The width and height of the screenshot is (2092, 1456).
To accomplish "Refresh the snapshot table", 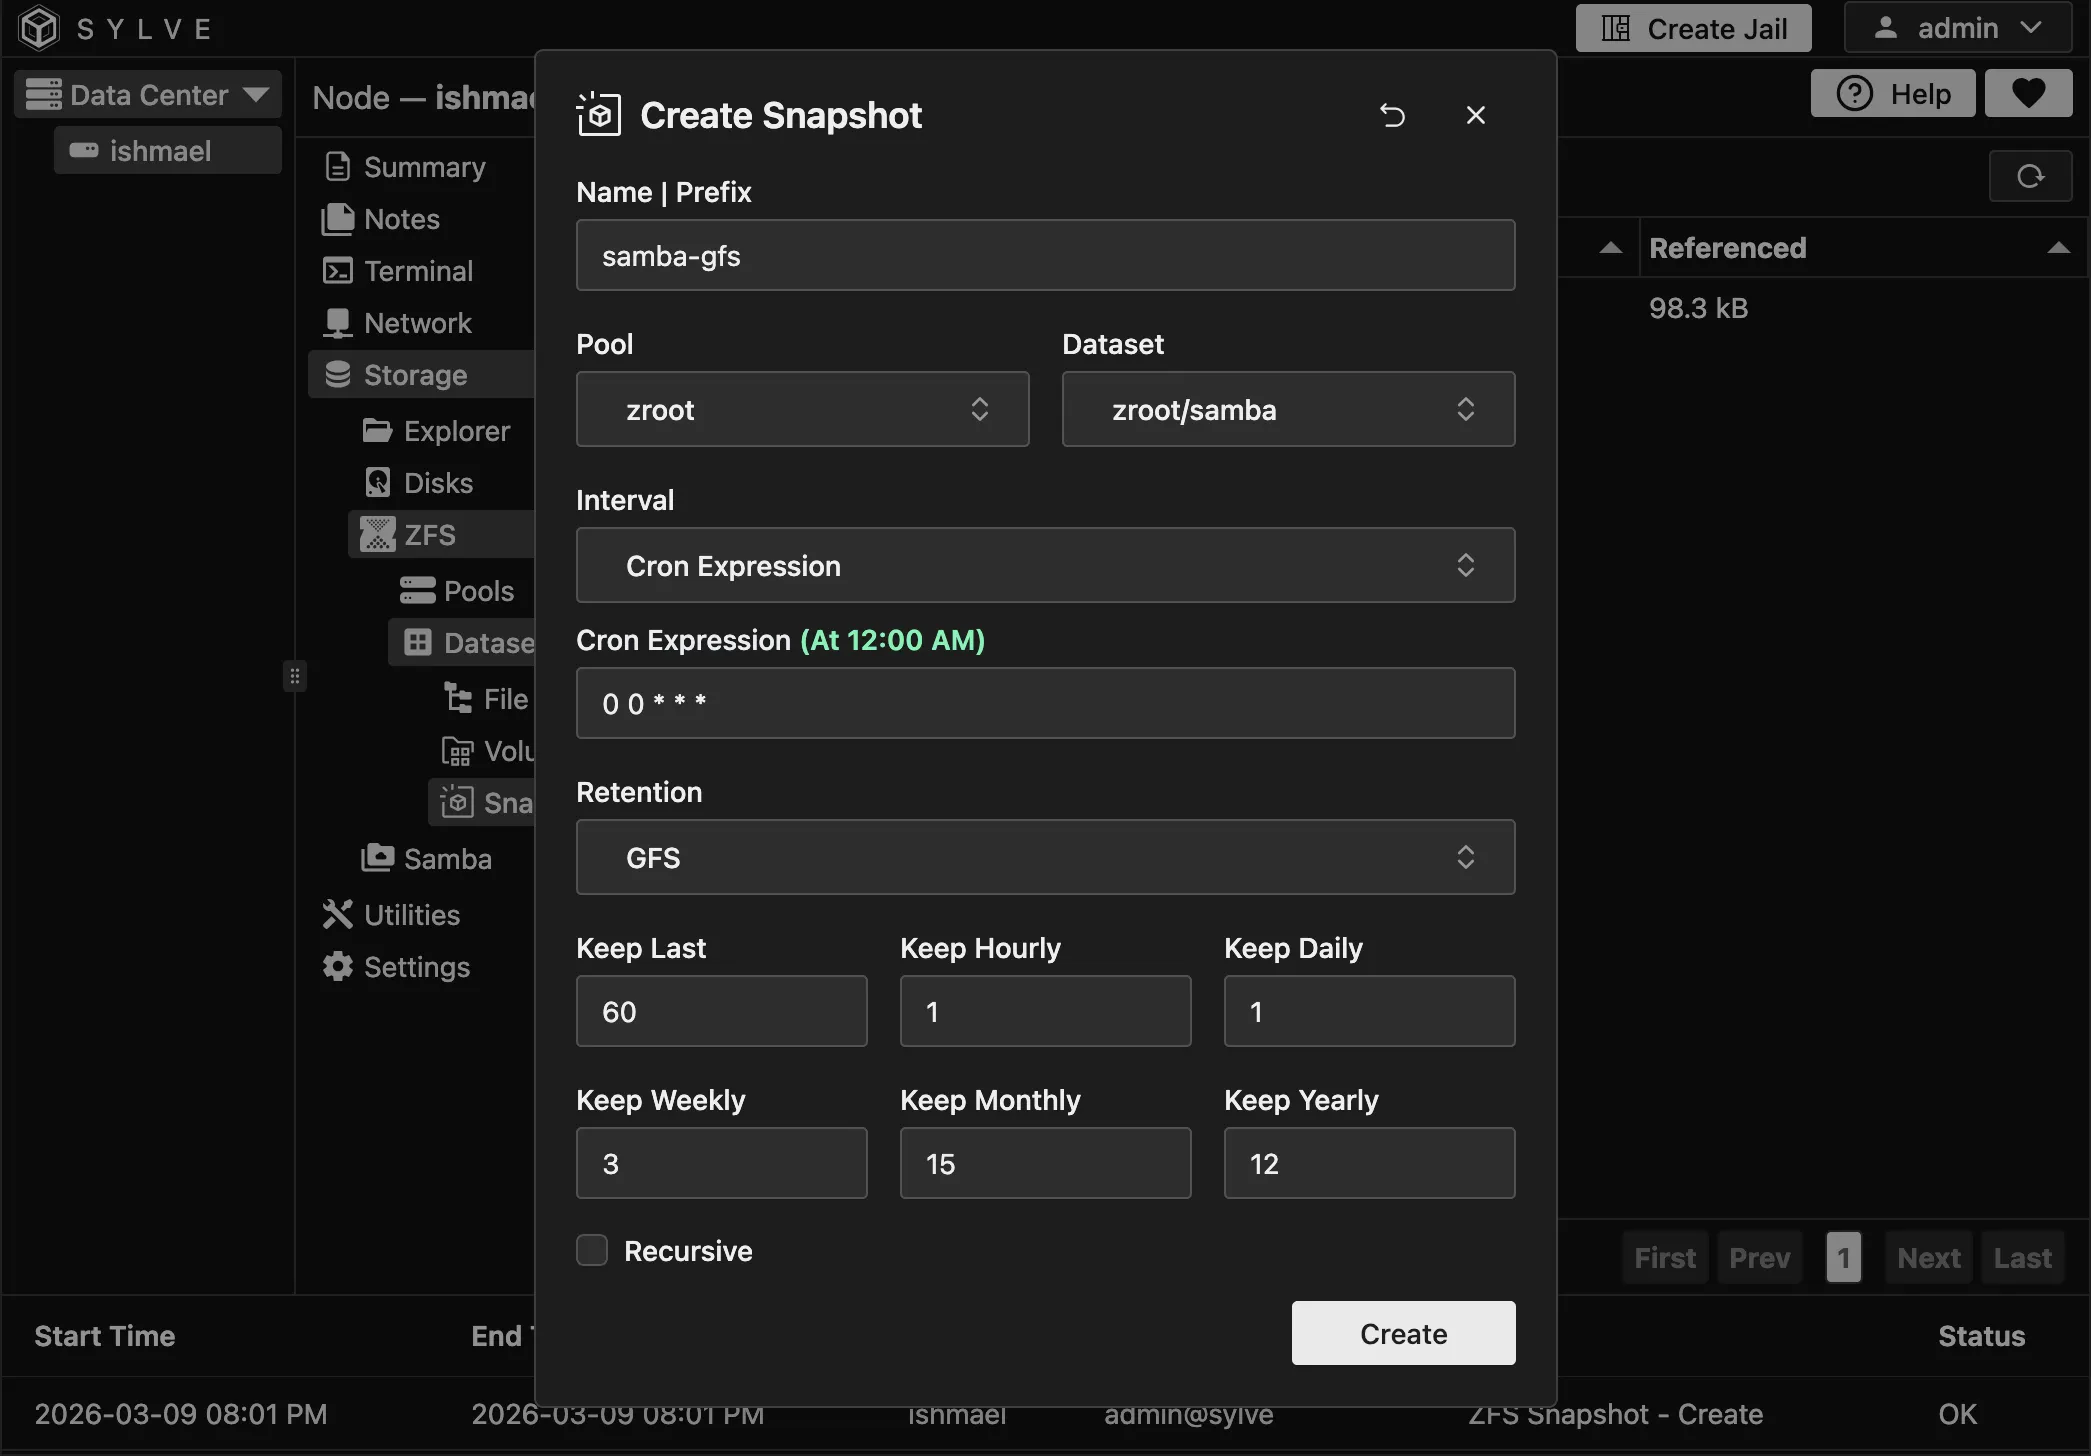I will (x=2030, y=175).
